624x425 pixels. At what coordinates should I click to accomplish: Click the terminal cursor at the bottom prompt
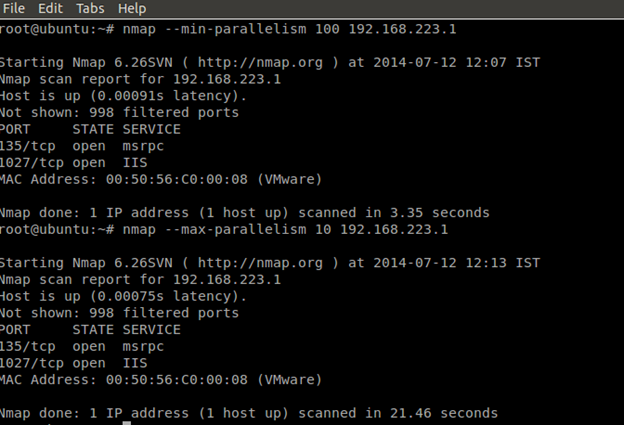click(x=125, y=423)
